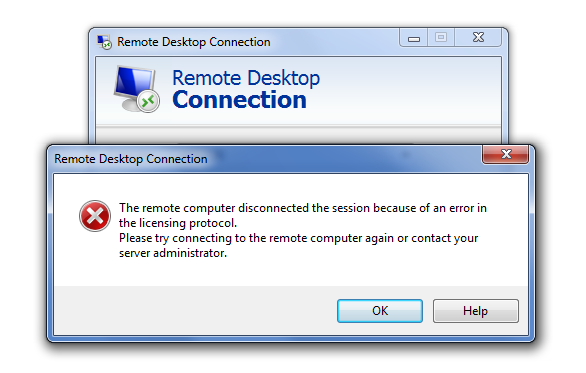Screen dimensions: 586x373
Task: Open Help for the licensing protocol error
Action: click(475, 311)
